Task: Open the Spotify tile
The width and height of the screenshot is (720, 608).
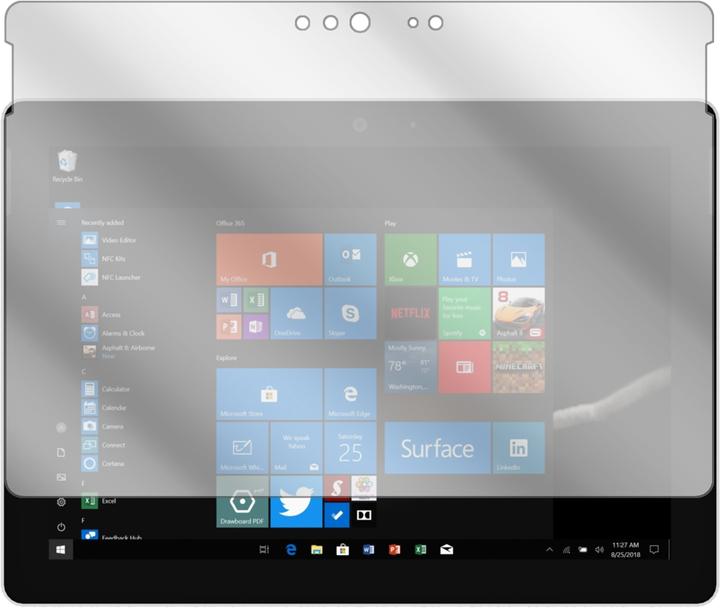Action: 465,314
